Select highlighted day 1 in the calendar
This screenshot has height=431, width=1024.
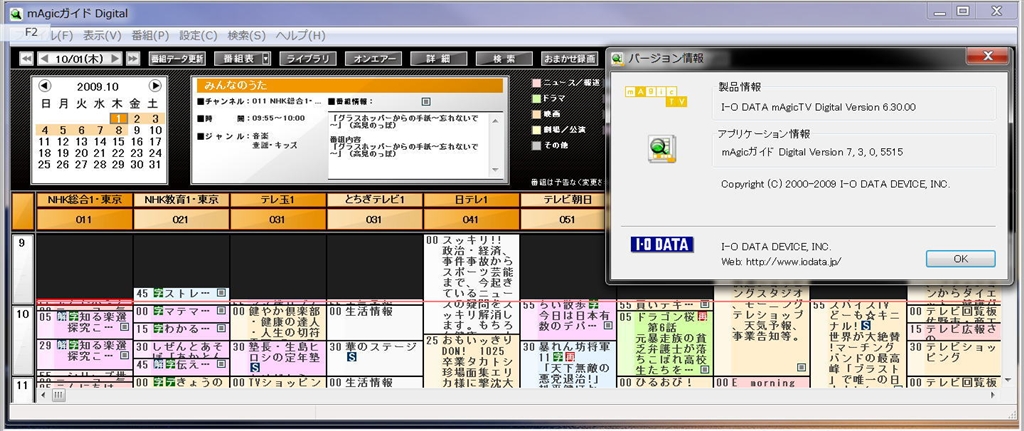[x=118, y=118]
